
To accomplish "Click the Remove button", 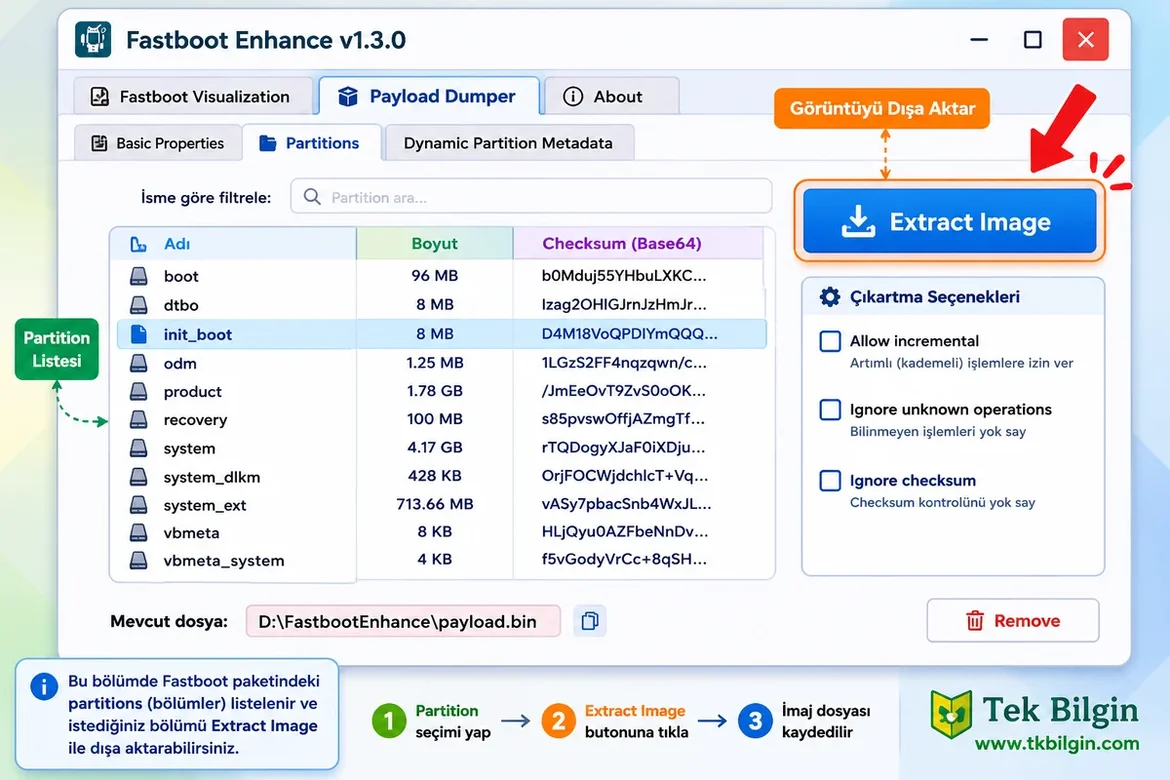I will click(1013, 620).
